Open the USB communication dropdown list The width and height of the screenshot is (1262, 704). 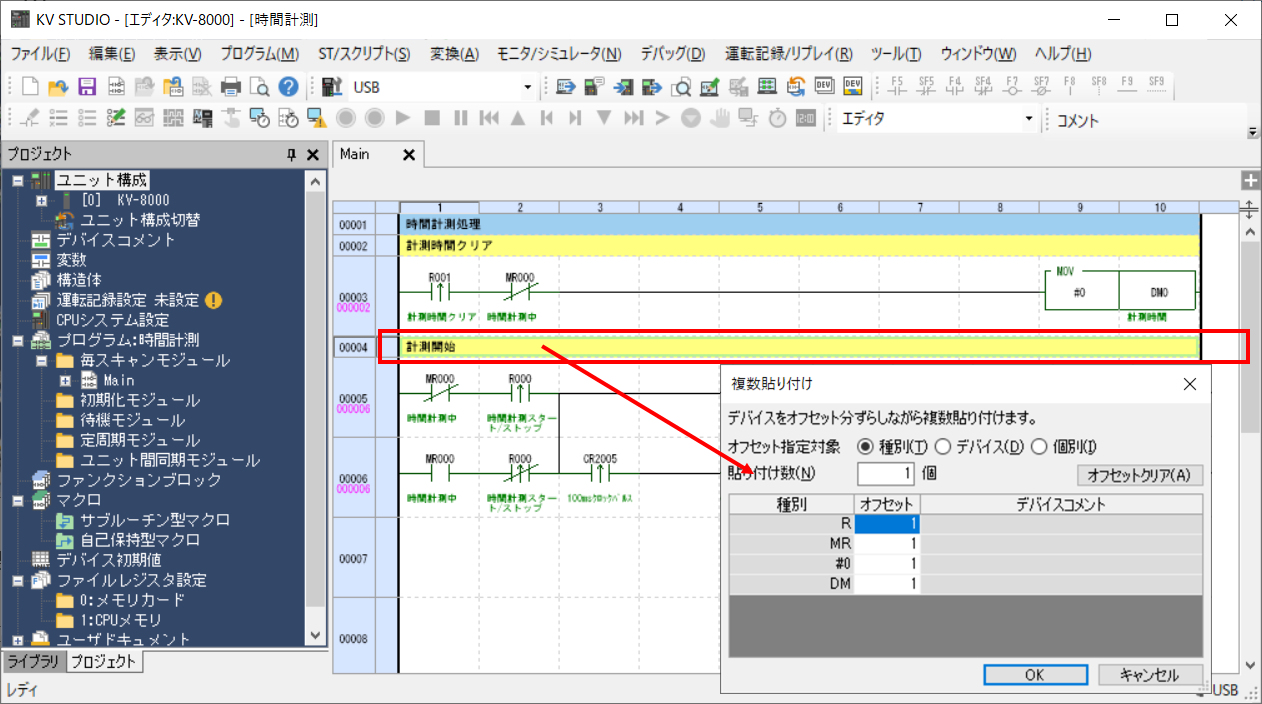coord(528,87)
